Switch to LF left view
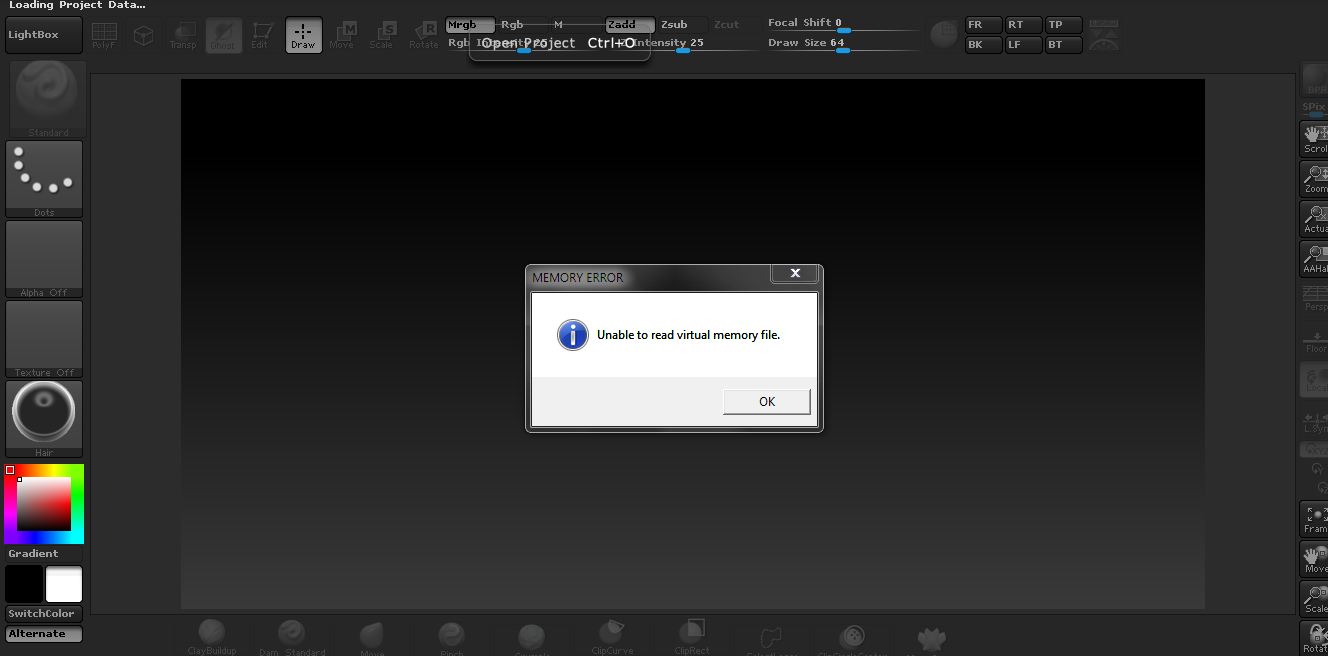This screenshot has height=656, width=1328. 1023,45
